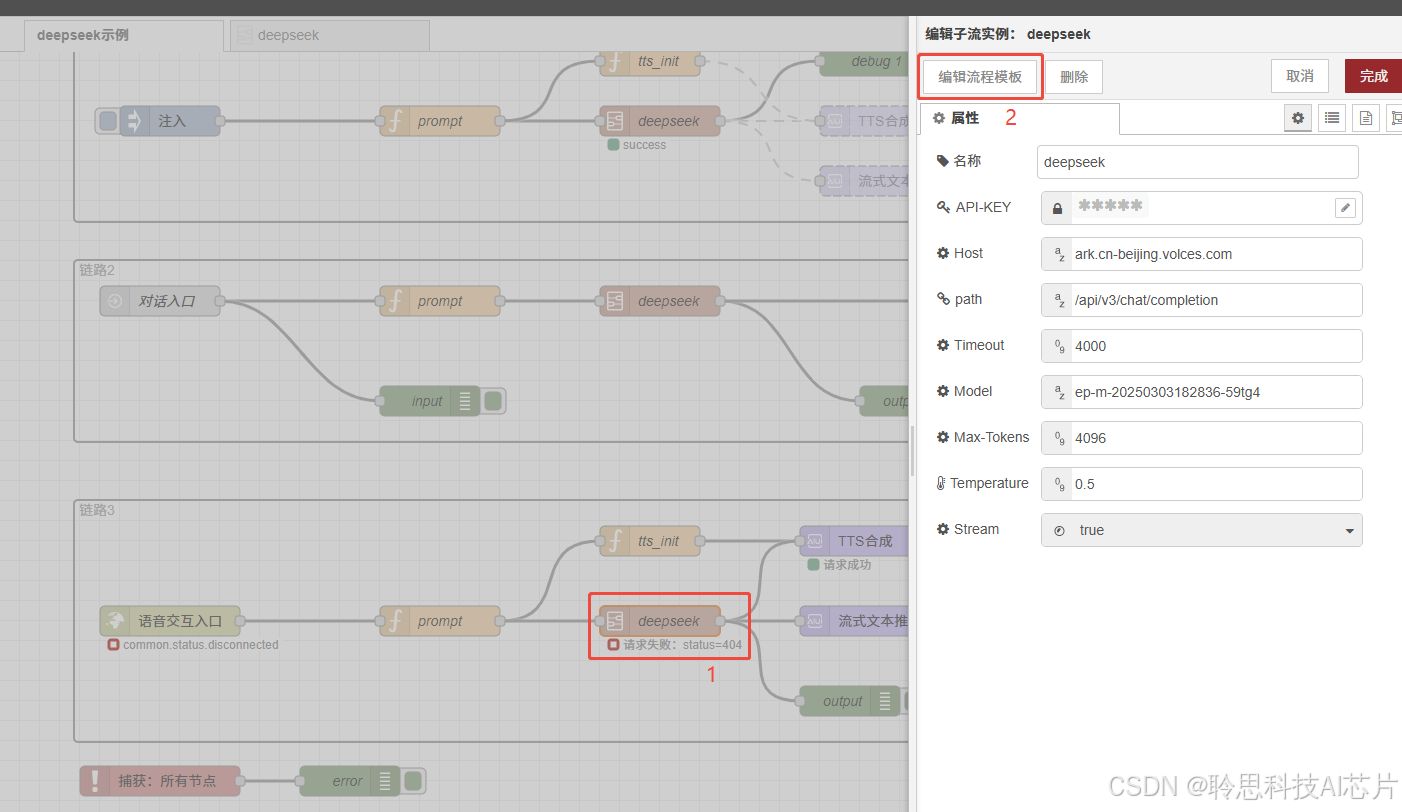The width and height of the screenshot is (1402, 812).
Task: Click the 编辑流程模板 button
Action: (x=980, y=77)
